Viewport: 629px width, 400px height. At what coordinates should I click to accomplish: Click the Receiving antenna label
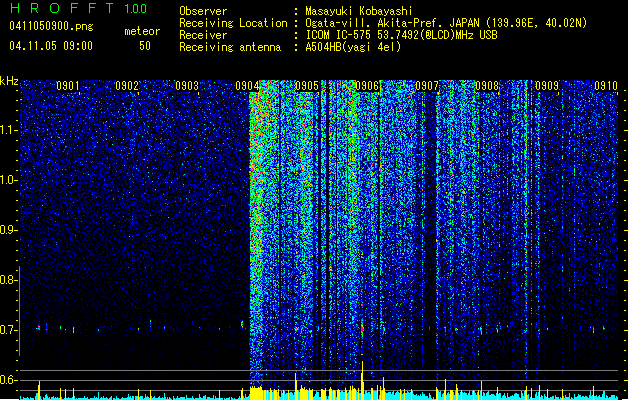[x=230, y=47]
